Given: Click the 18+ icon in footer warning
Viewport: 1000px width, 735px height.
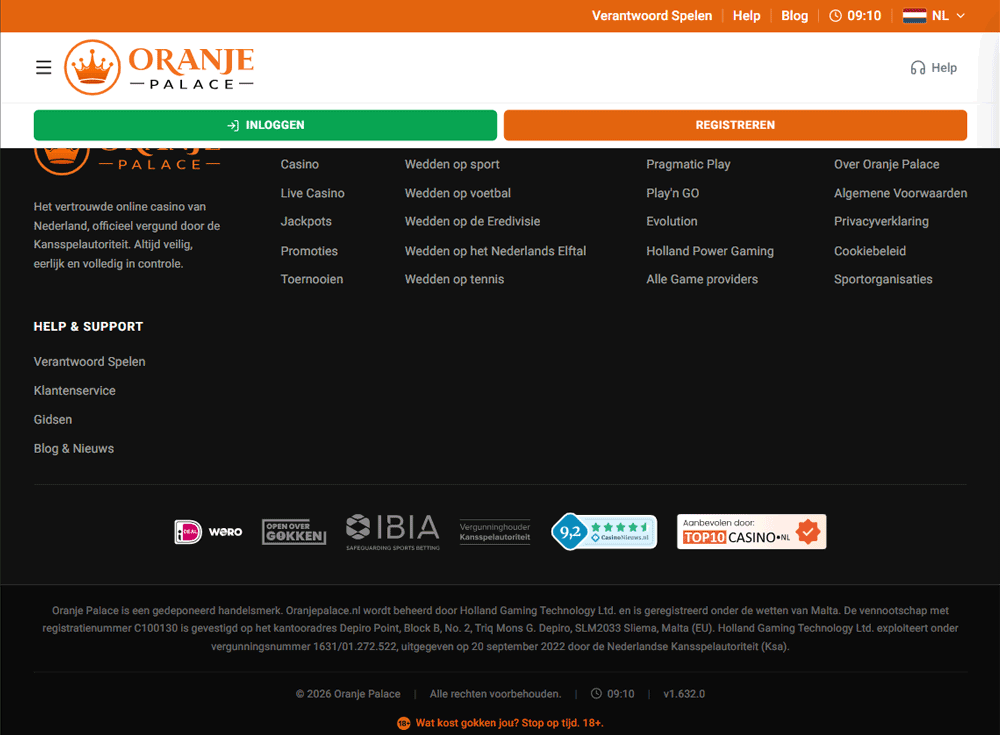Looking at the screenshot, I should click(404, 723).
